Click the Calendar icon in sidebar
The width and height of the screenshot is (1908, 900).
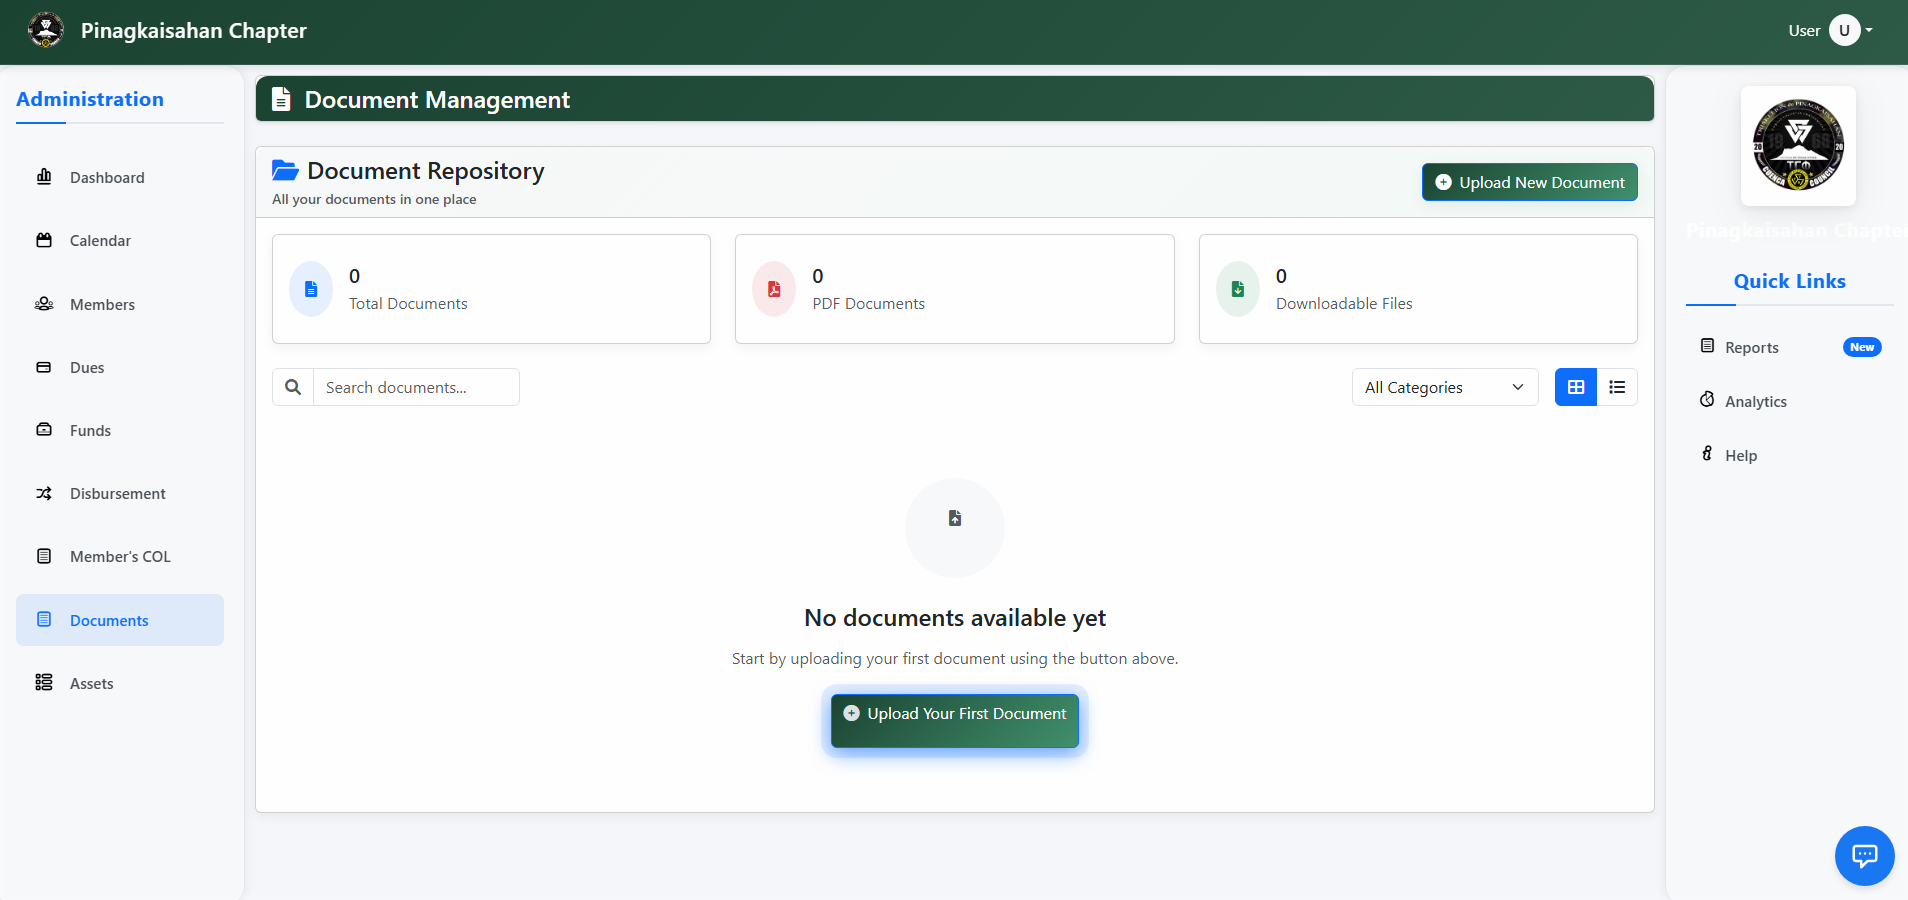coord(44,240)
